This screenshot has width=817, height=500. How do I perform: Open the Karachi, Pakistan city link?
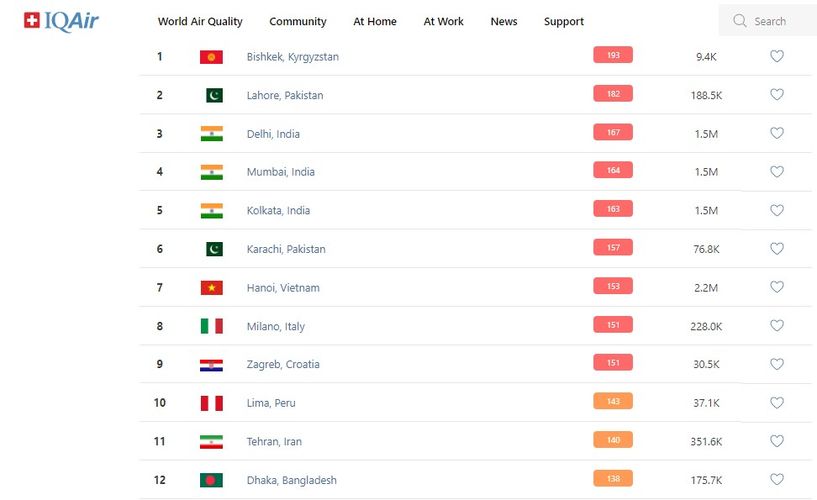tap(286, 249)
